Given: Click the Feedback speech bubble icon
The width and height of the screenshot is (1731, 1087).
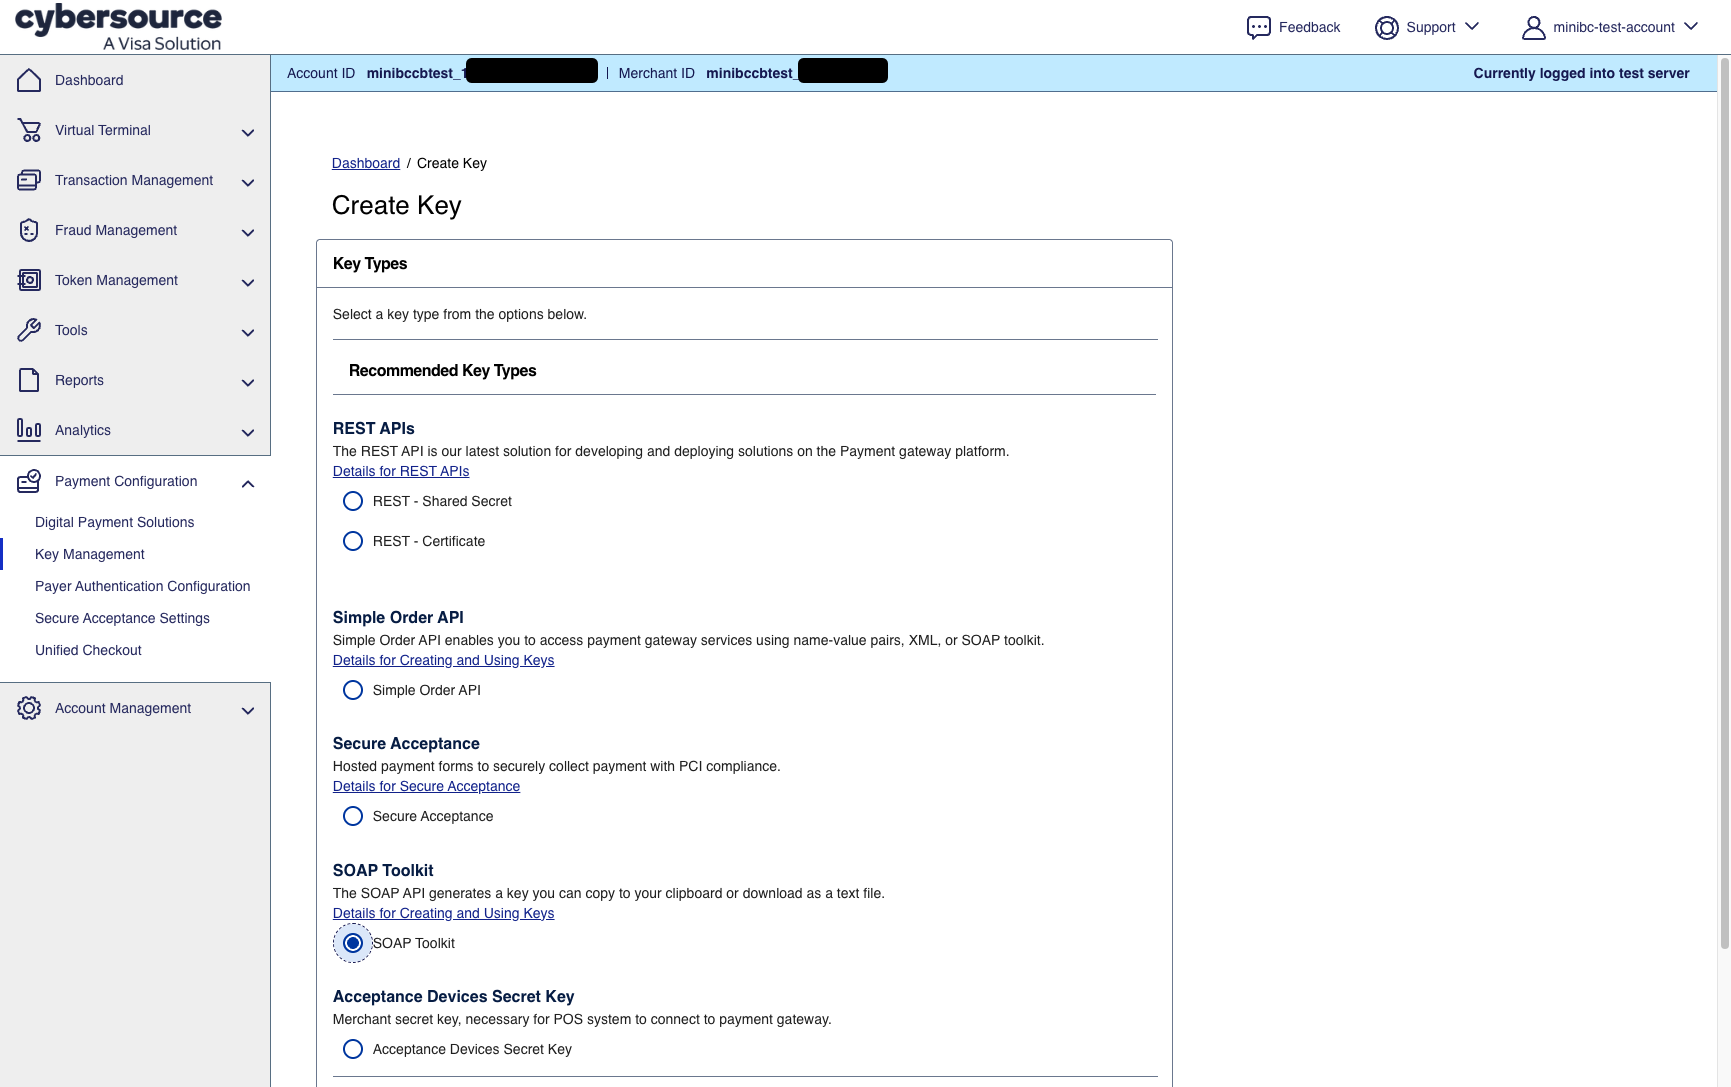Looking at the screenshot, I should [x=1258, y=27].
